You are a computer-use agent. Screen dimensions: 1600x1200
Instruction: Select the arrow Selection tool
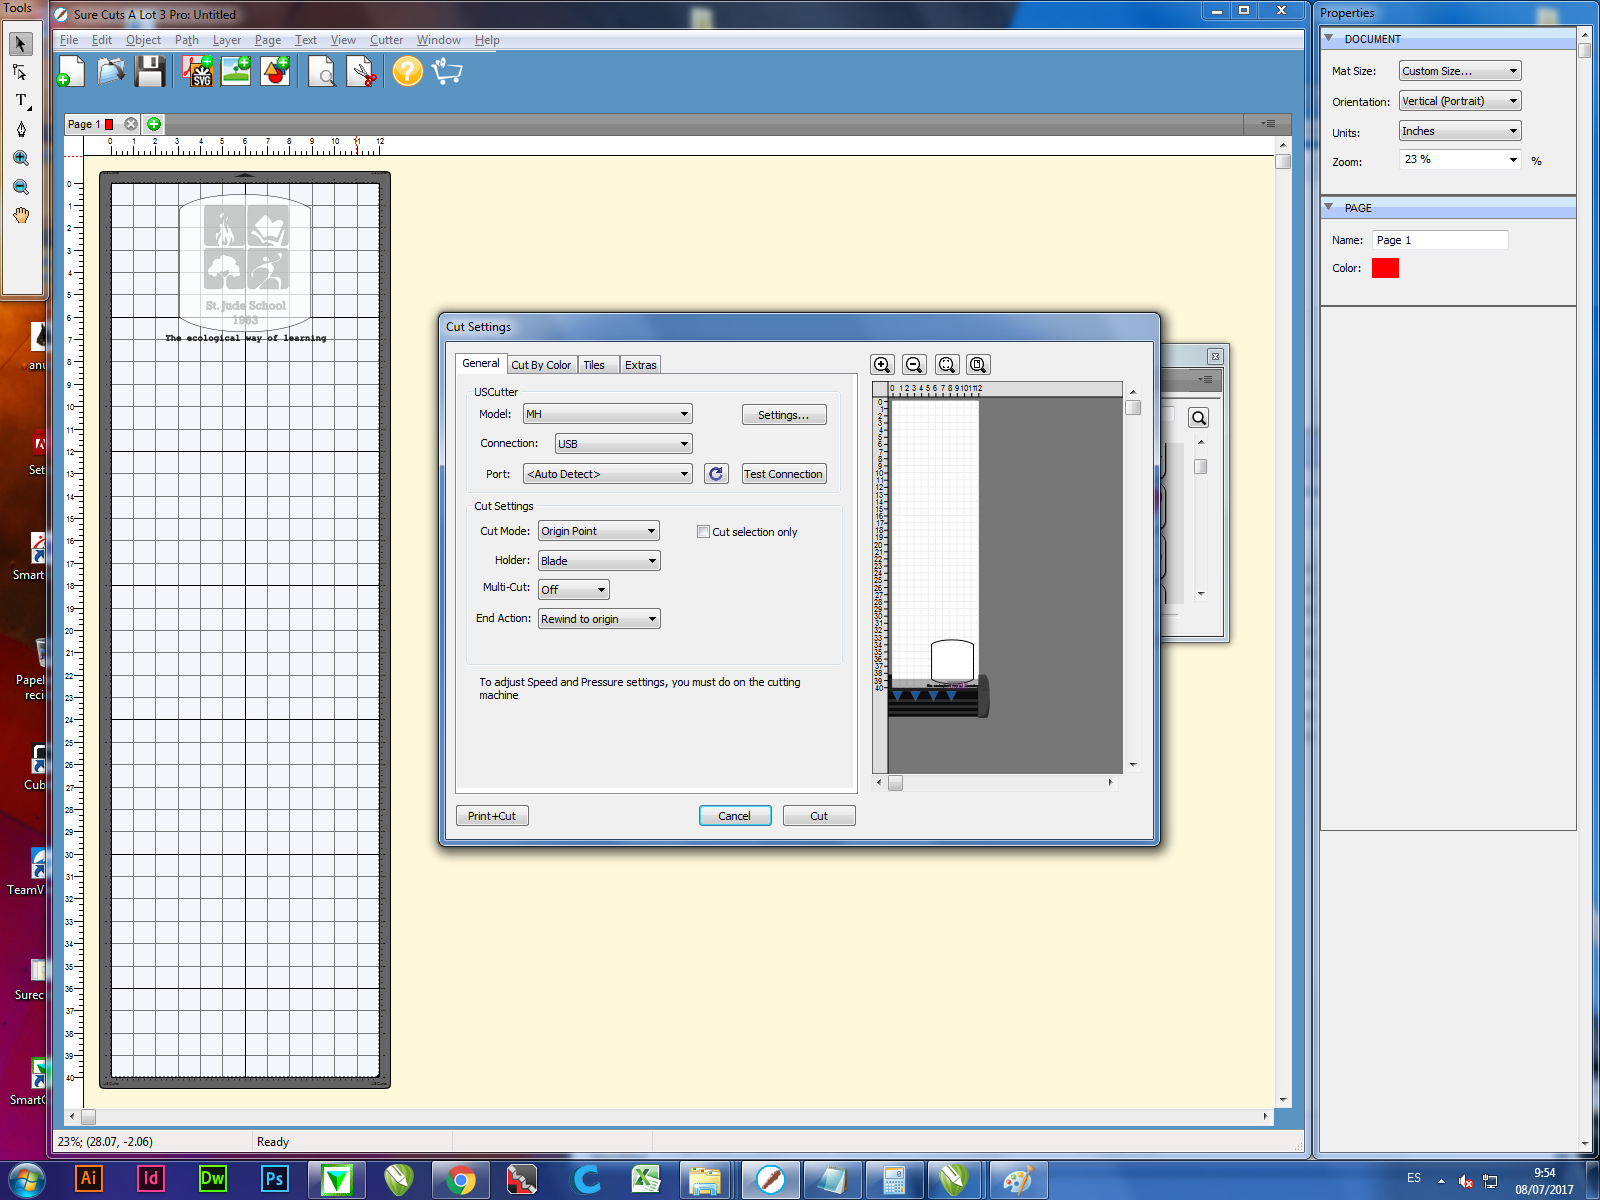tap(20, 44)
